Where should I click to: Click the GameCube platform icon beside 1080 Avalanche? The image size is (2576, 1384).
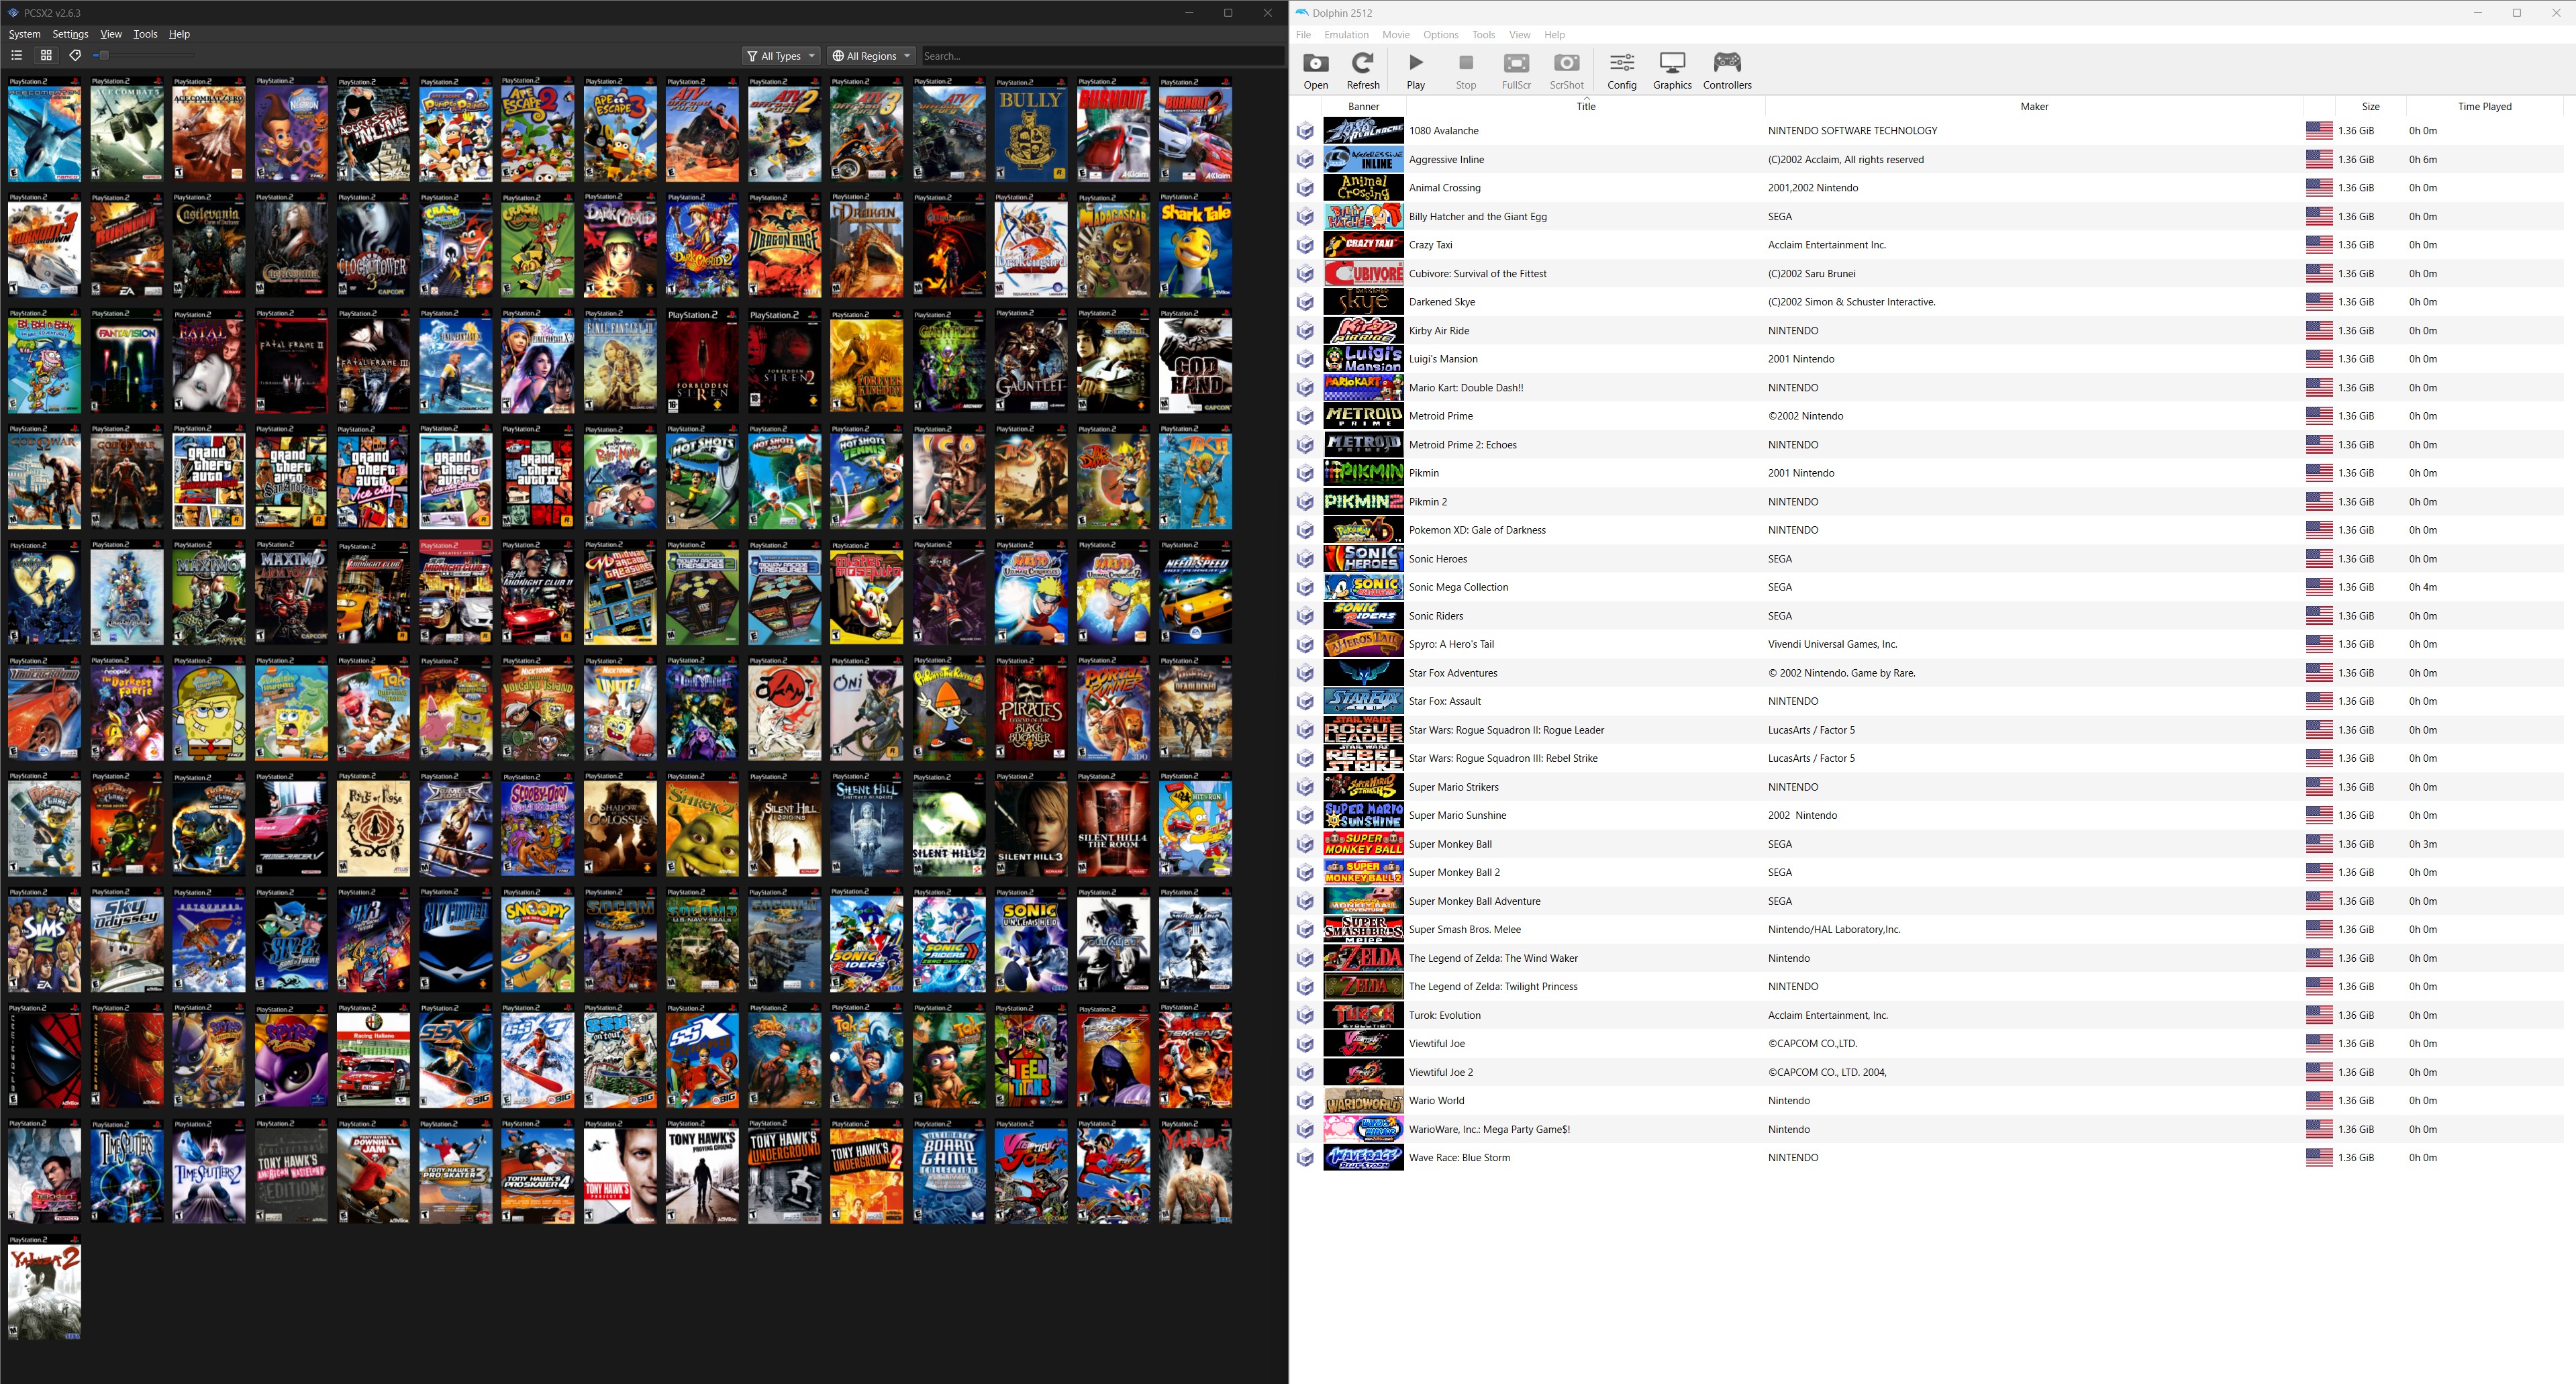1305,131
